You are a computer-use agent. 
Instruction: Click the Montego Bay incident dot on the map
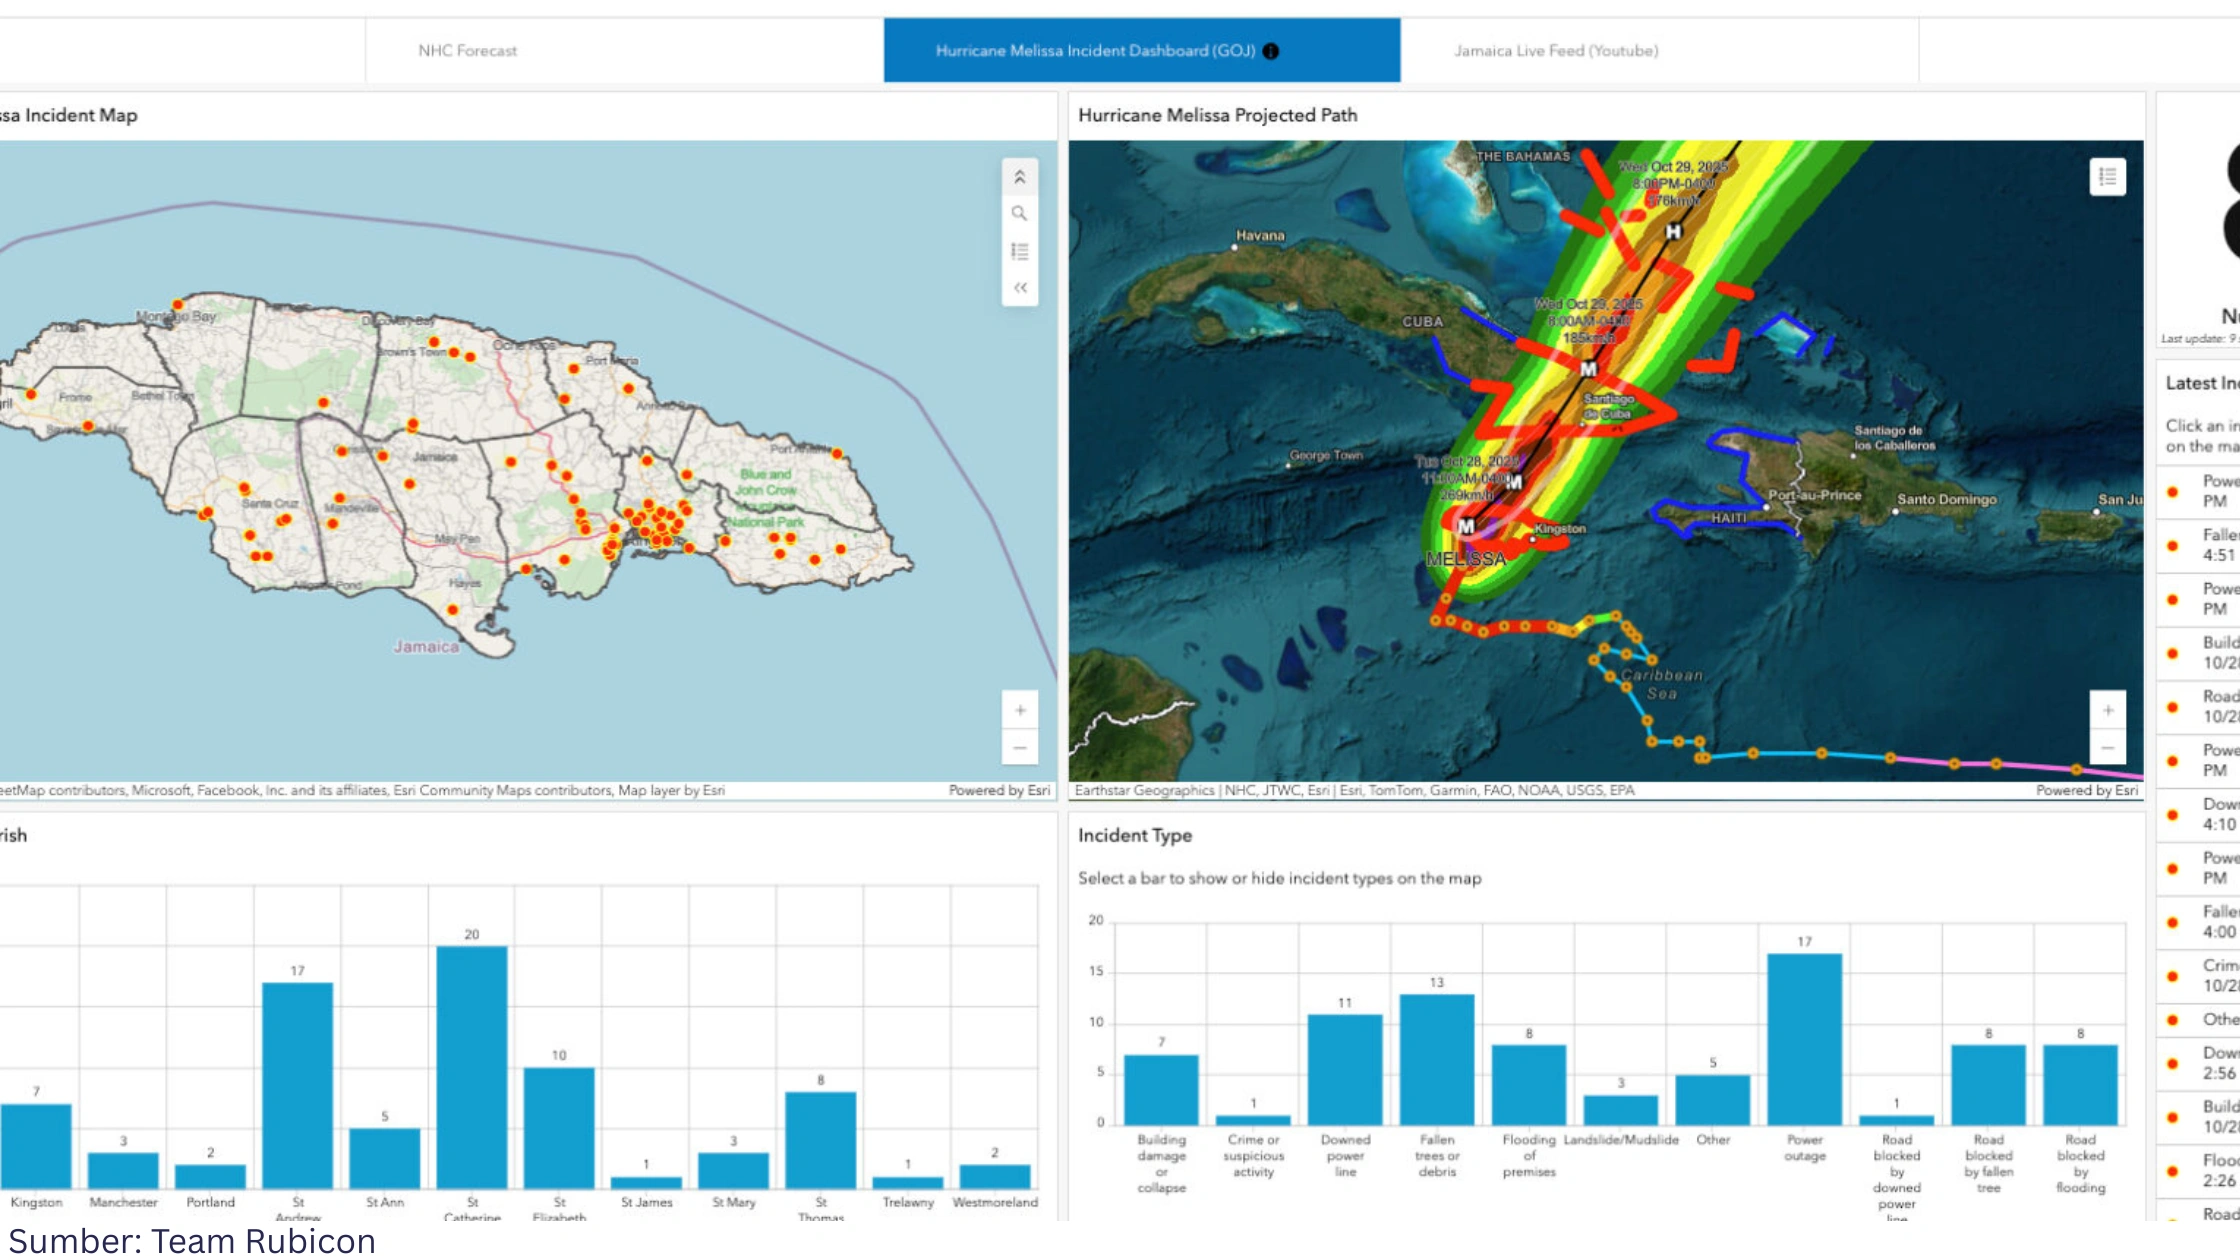pos(178,304)
